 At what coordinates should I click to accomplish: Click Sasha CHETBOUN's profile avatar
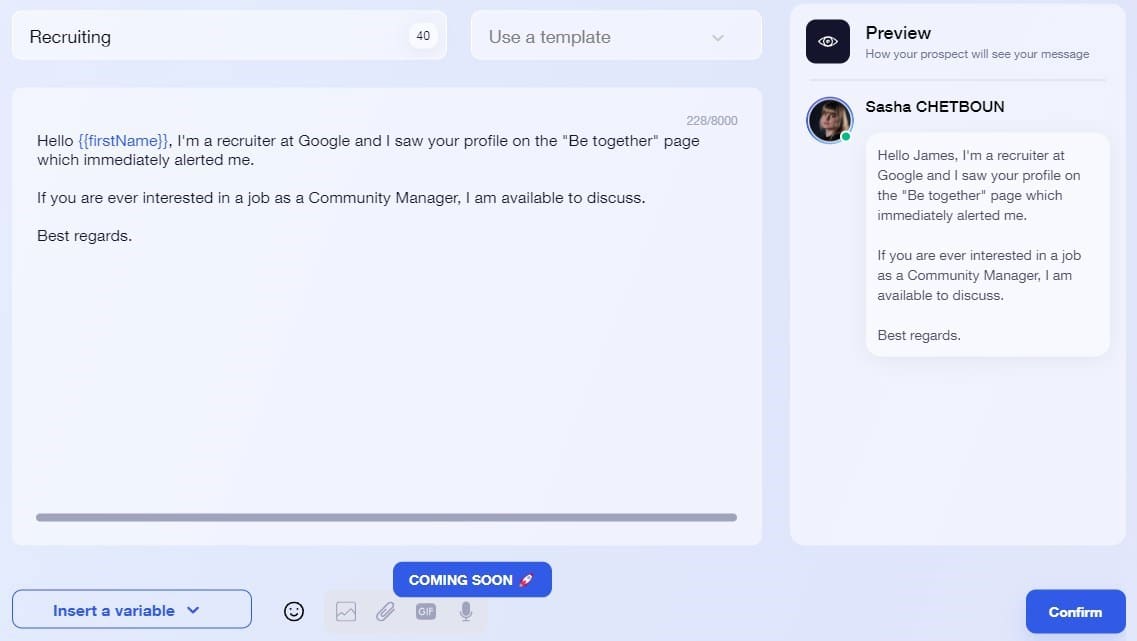pos(829,120)
